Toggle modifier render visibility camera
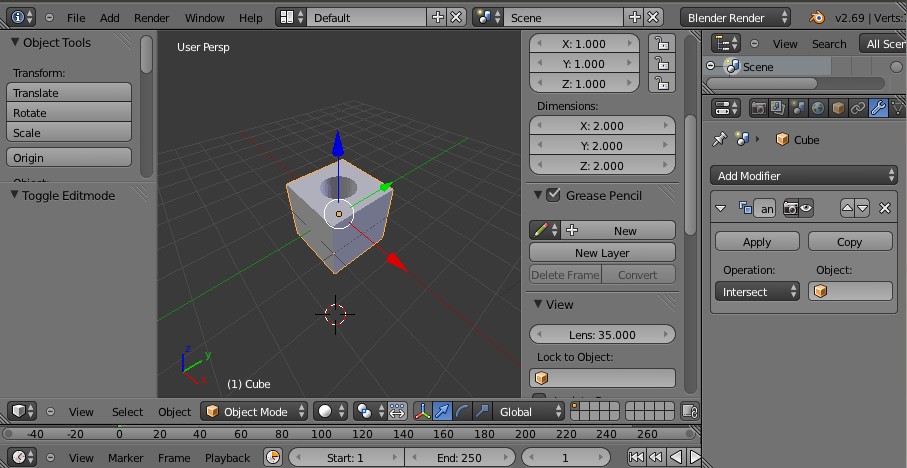Viewport: 907px width, 468px height. pyautogui.click(x=791, y=208)
